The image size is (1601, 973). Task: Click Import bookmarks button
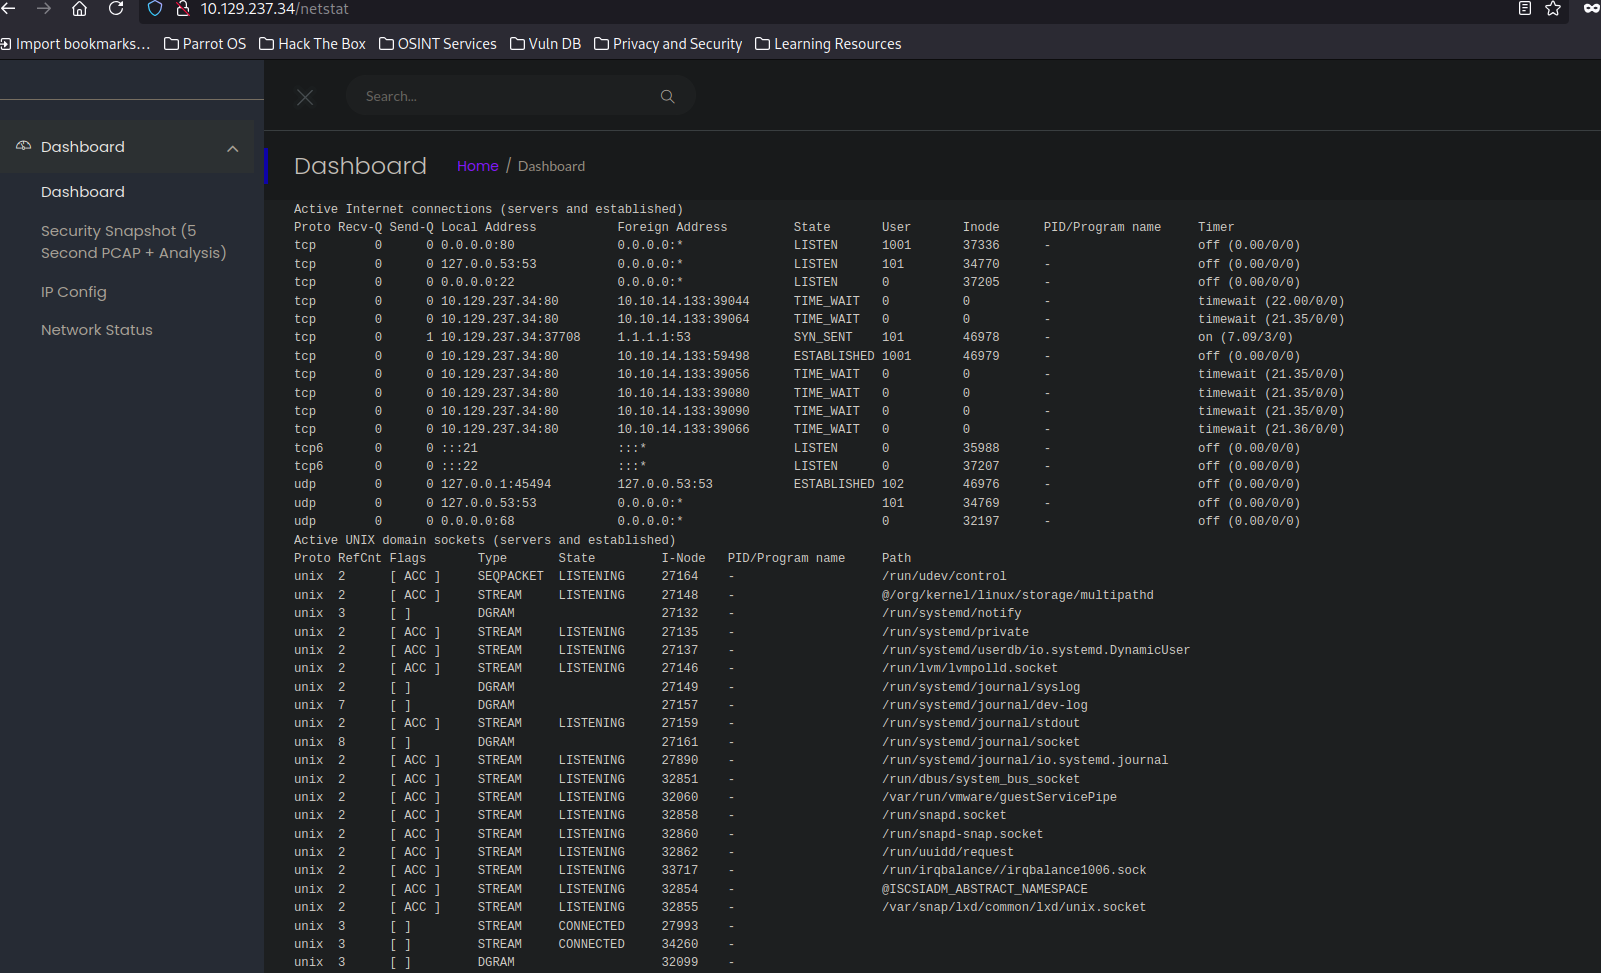coord(76,44)
